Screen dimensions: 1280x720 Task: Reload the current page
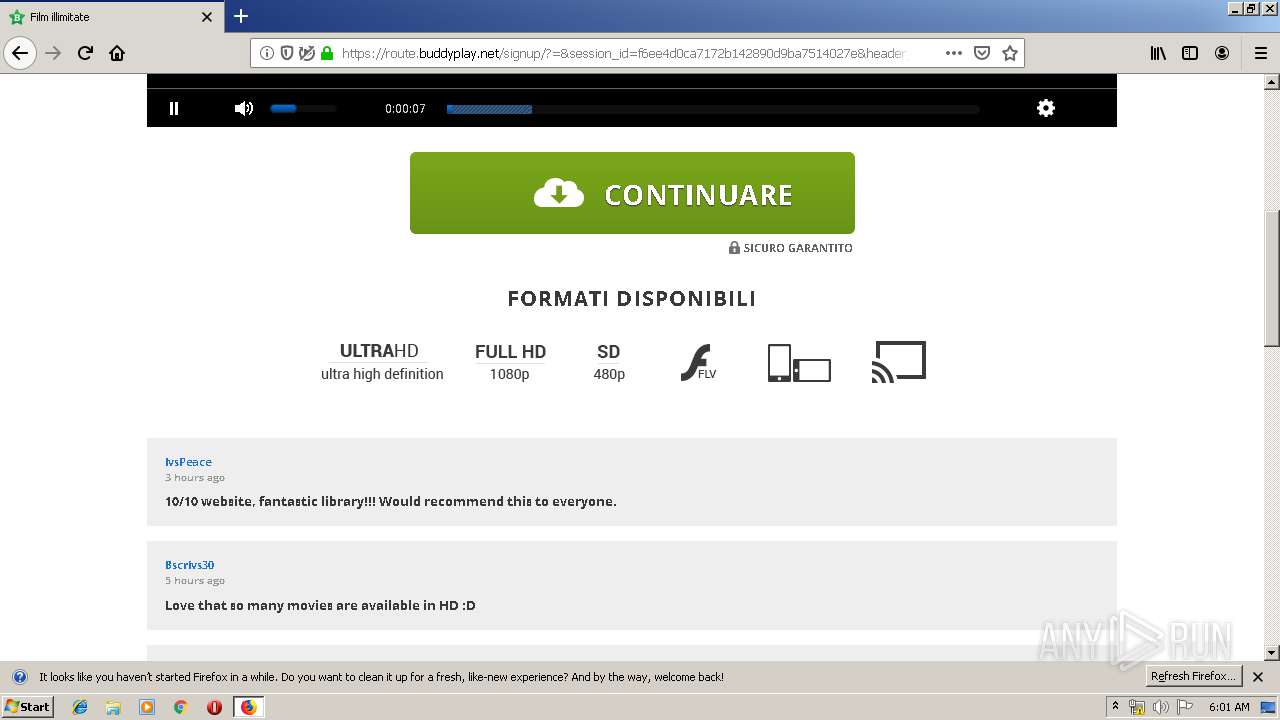86,53
